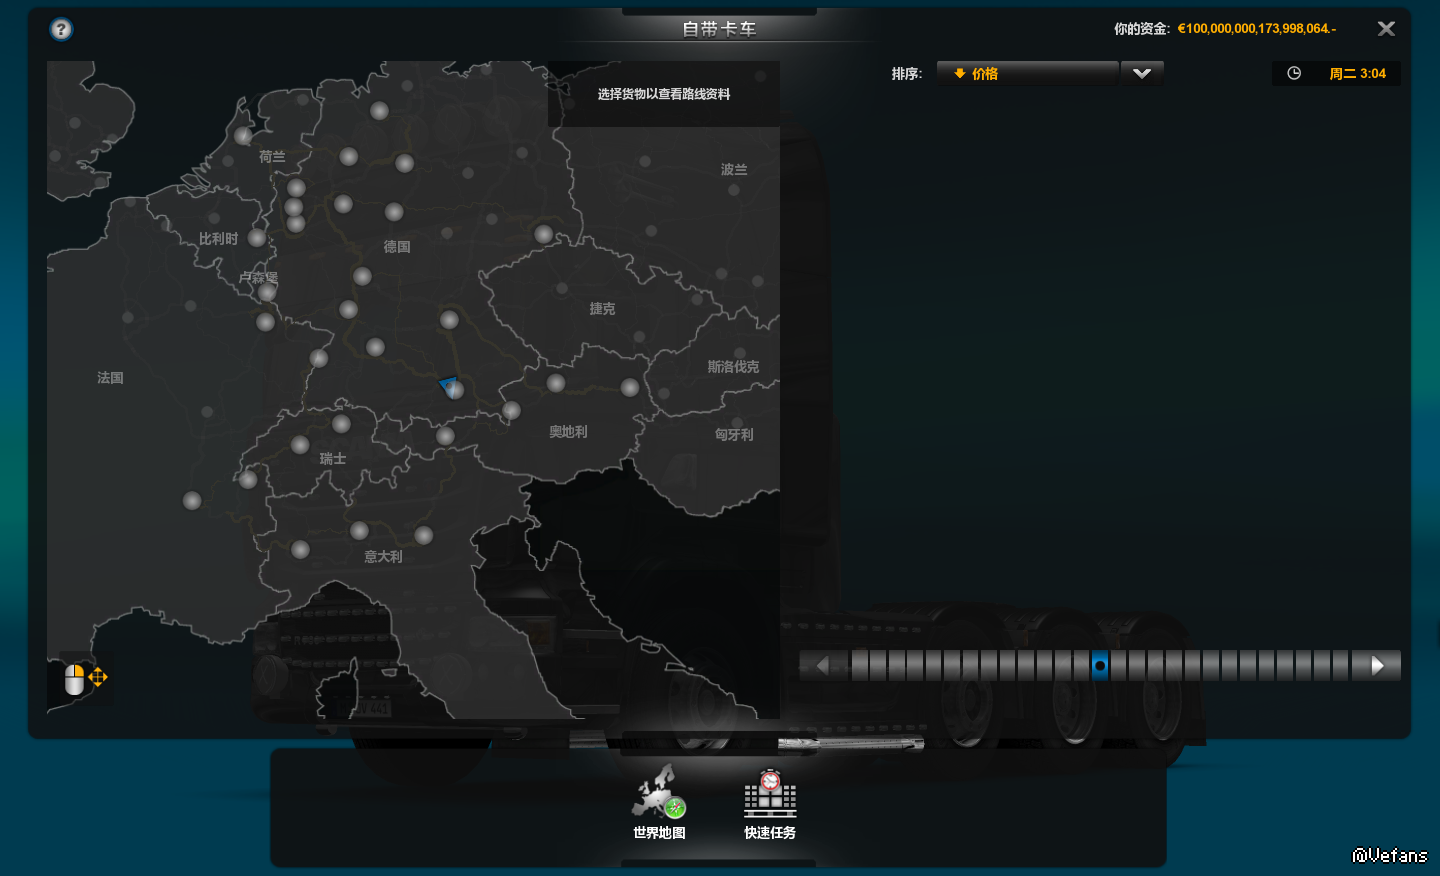This screenshot has height=876, width=1440.
Task: Open the 价格 sort dropdown
Action: coord(1027,73)
